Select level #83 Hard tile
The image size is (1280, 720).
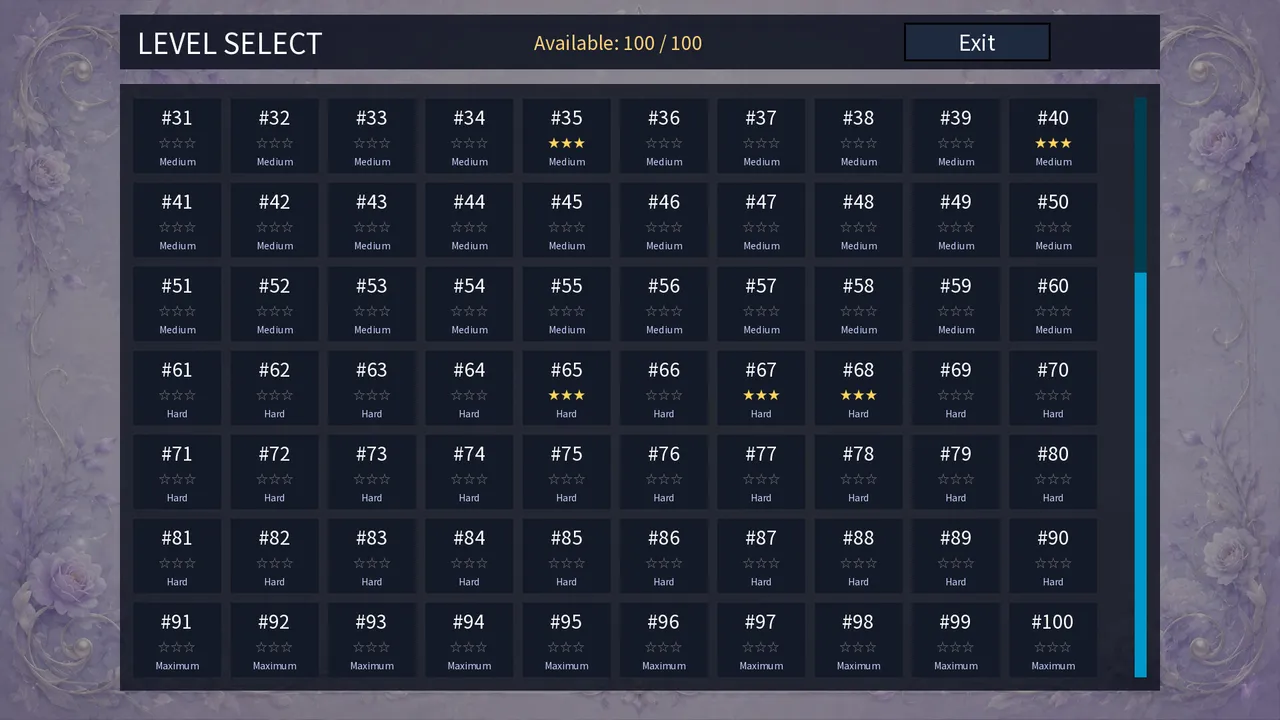pos(372,556)
